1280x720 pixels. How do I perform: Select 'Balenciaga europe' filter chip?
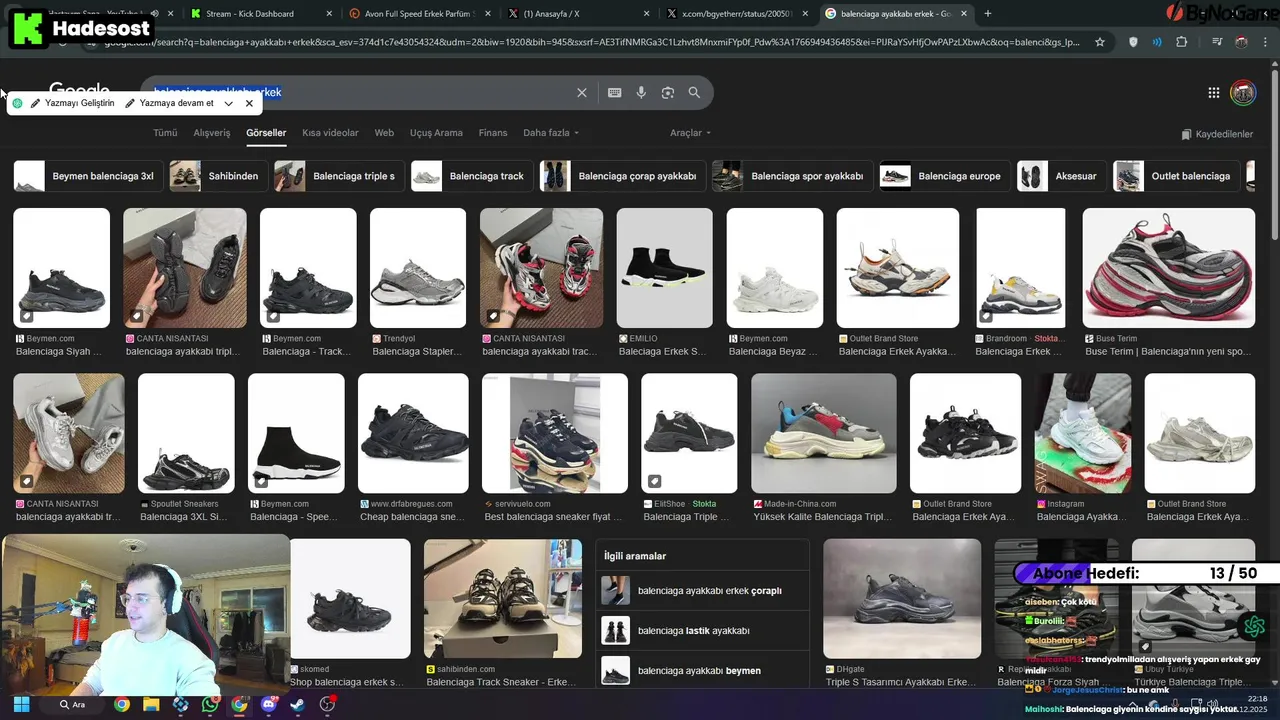[944, 176]
